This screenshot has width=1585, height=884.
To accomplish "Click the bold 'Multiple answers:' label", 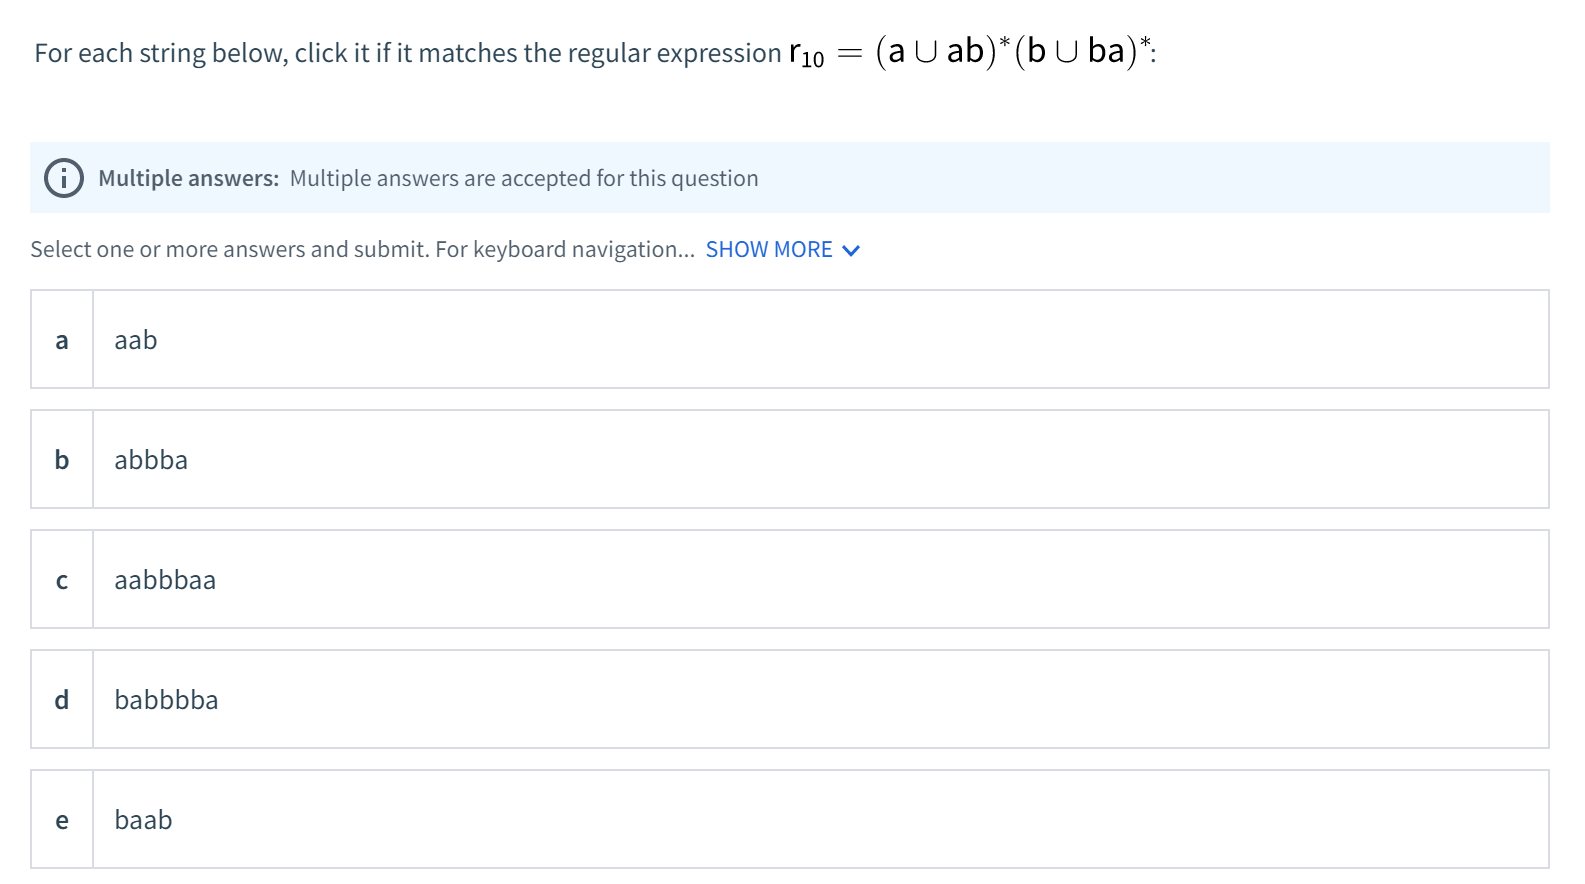I will pos(188,178).
